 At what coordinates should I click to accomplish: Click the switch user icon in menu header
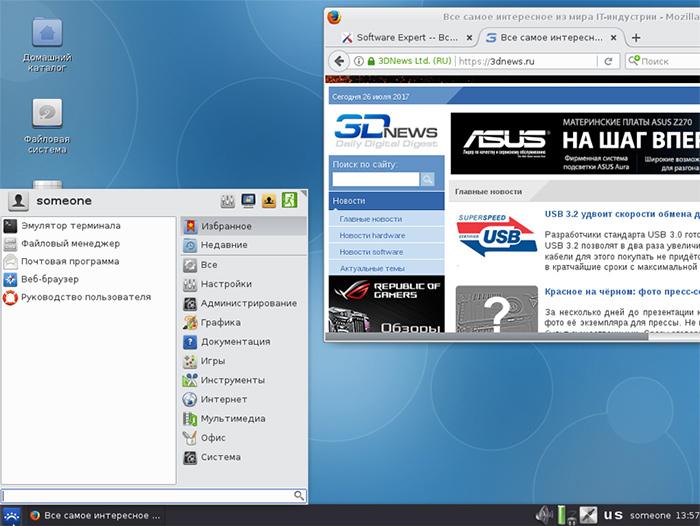click(269, 201)
